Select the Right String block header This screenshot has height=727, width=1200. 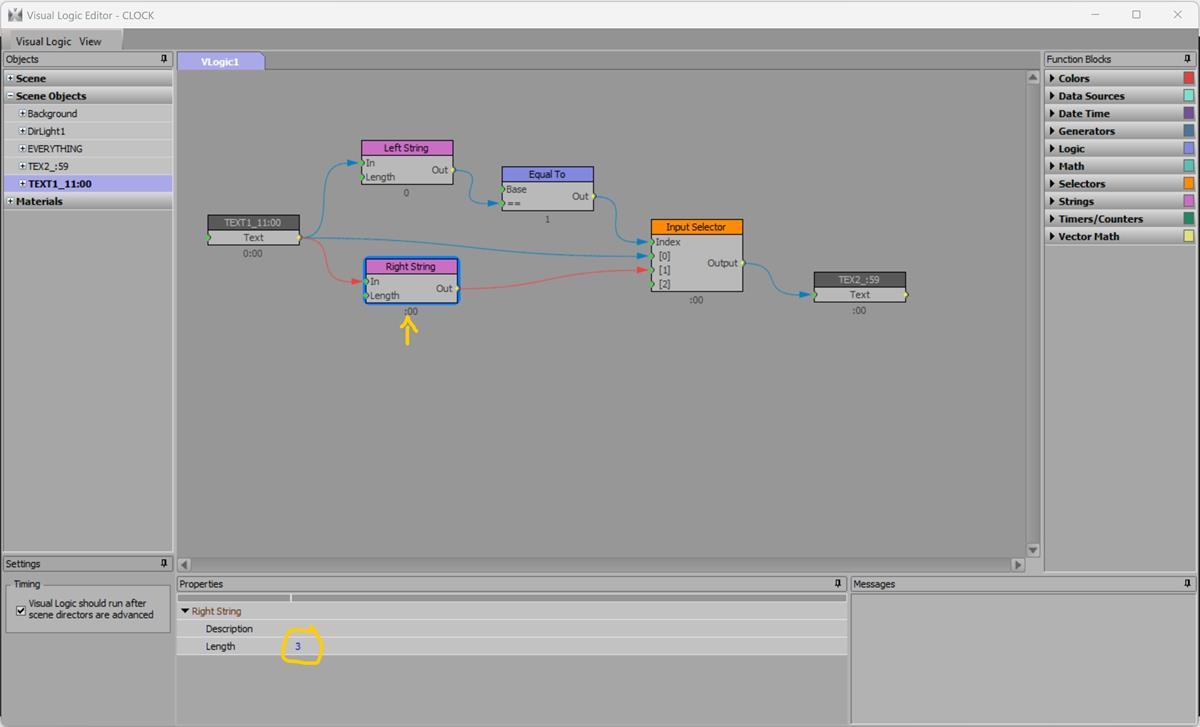[x=410, y=267]
